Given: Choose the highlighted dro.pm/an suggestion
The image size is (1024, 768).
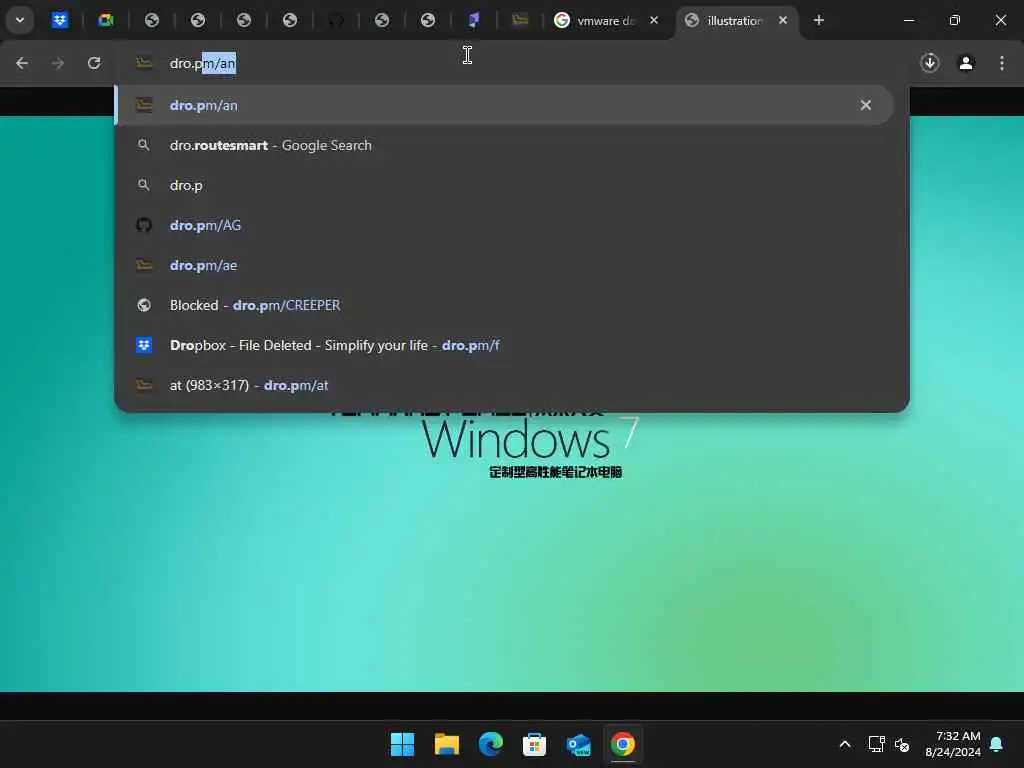Looking at the screenshot, I should pos(504,105).
